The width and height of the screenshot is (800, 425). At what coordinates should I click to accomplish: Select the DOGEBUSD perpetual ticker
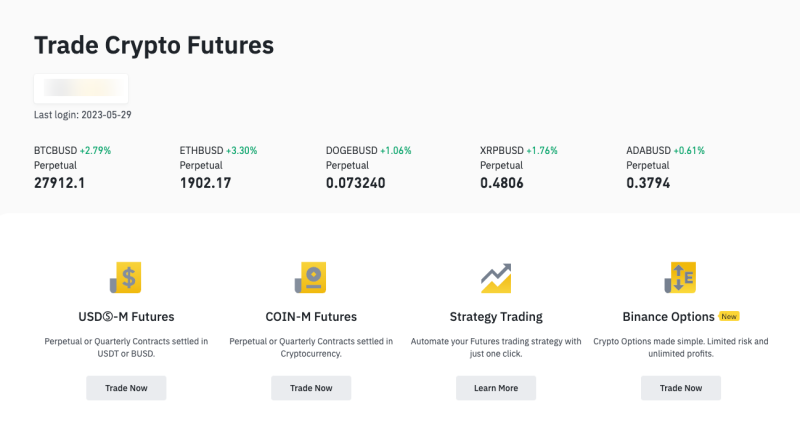[368, 167]
